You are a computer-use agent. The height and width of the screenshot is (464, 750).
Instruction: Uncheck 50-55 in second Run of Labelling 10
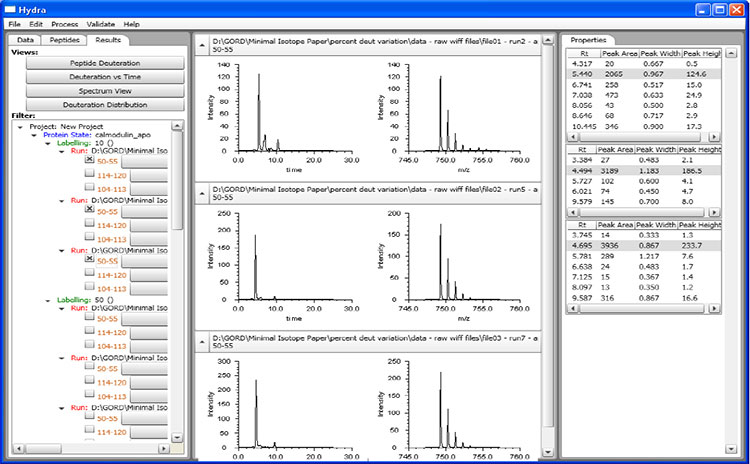[x=89, y=209]
